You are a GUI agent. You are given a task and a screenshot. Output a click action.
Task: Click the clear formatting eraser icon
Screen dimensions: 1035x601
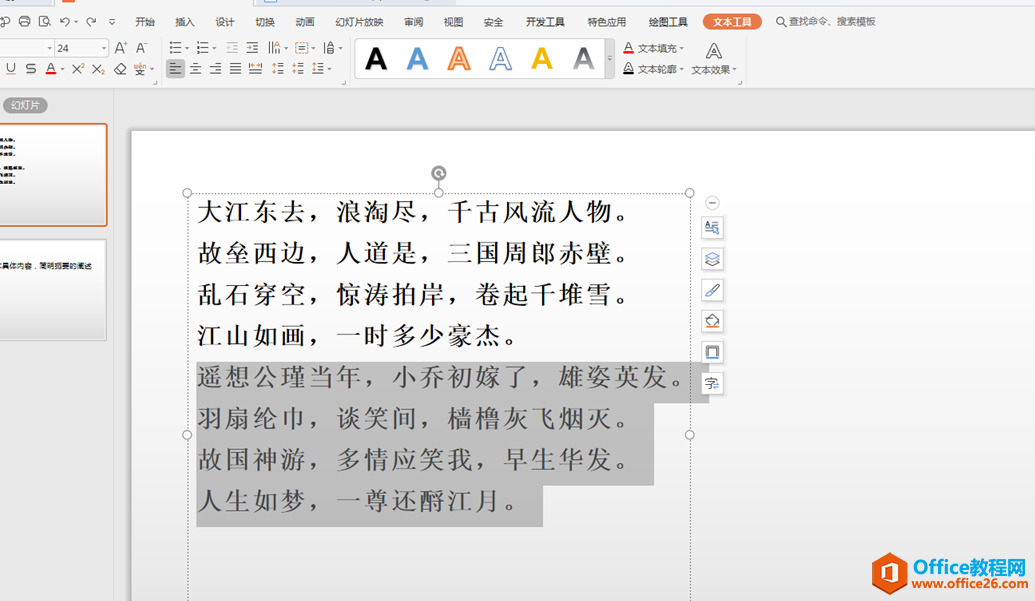click(120, 69)
